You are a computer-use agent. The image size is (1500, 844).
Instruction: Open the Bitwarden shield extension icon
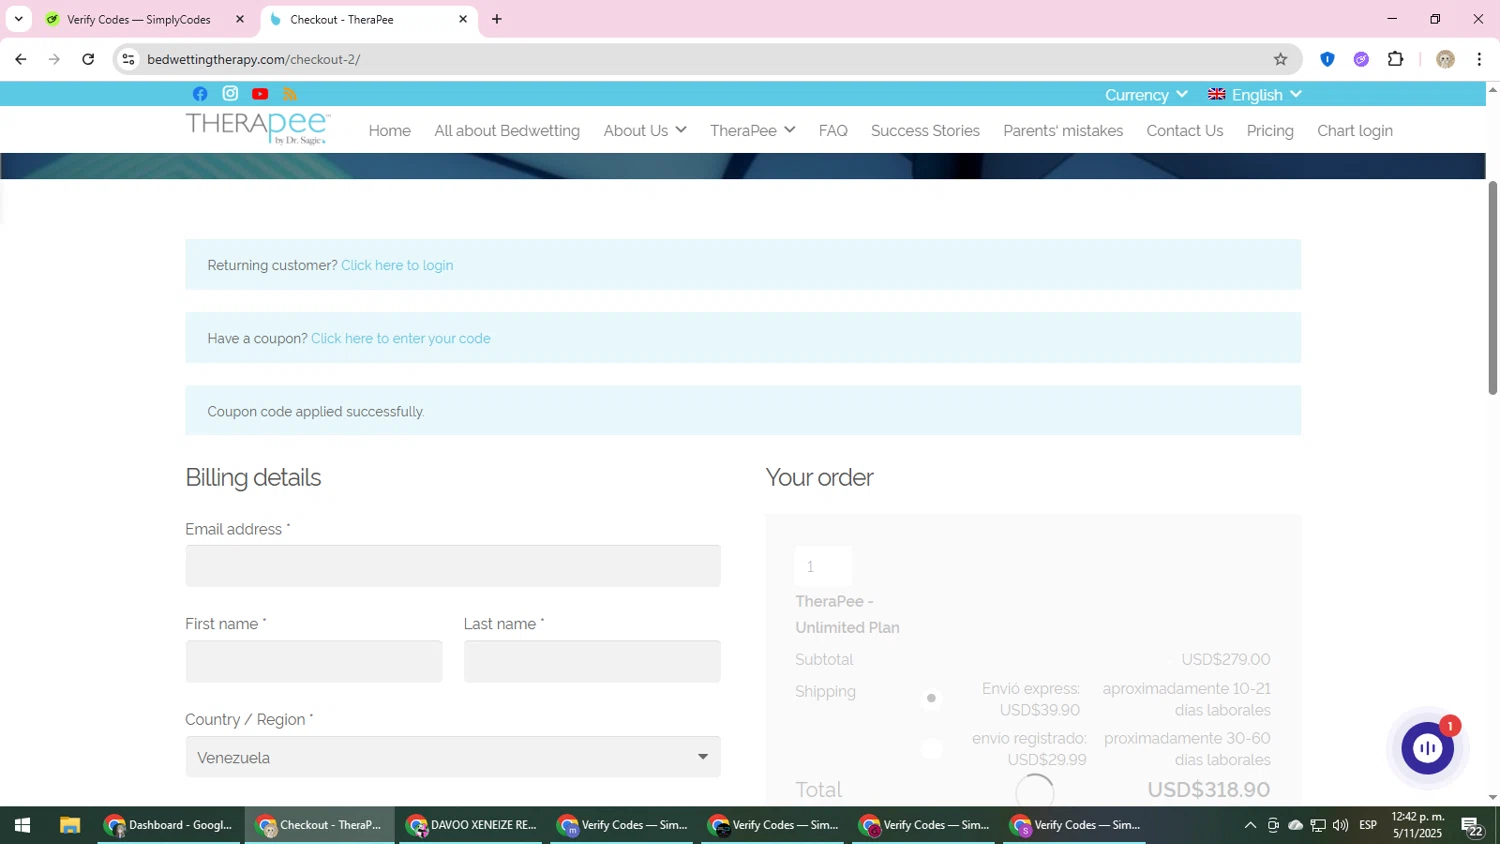[1327, 59]
